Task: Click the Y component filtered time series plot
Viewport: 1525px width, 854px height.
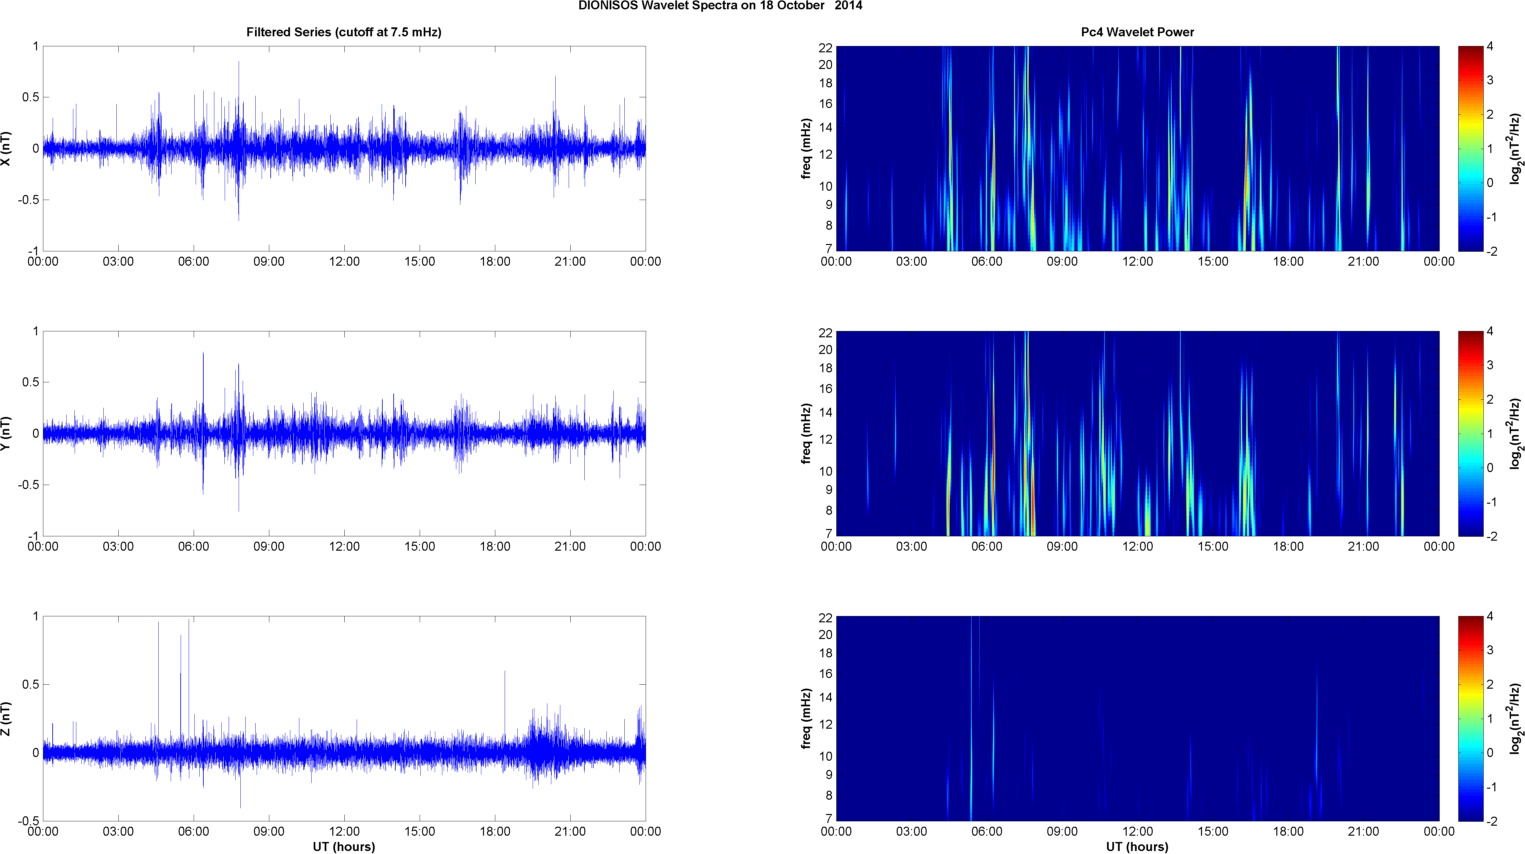Action: (x=344, y=433)
